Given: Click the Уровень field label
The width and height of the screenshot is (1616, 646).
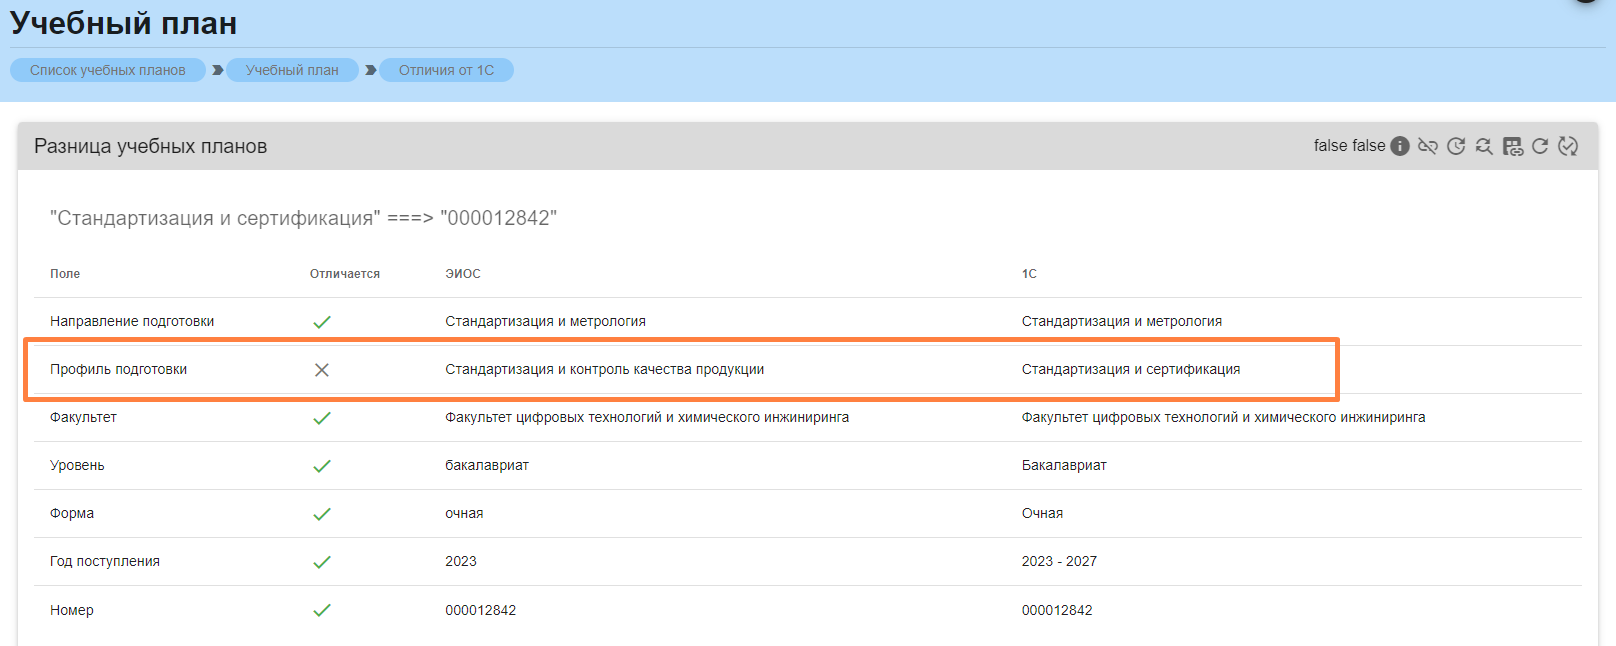Looking at the screenshot, I should 77,465.
